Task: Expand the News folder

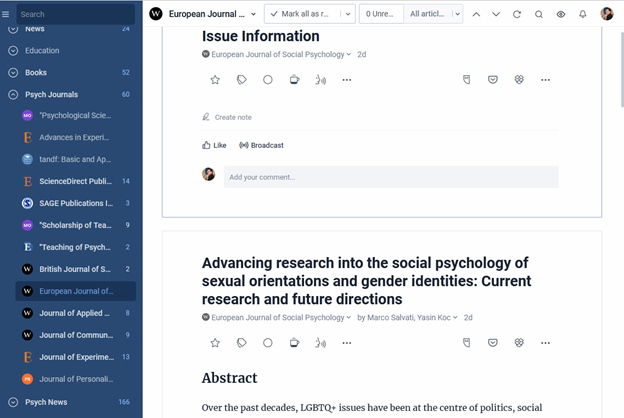Action: click(x=13, y=29)
